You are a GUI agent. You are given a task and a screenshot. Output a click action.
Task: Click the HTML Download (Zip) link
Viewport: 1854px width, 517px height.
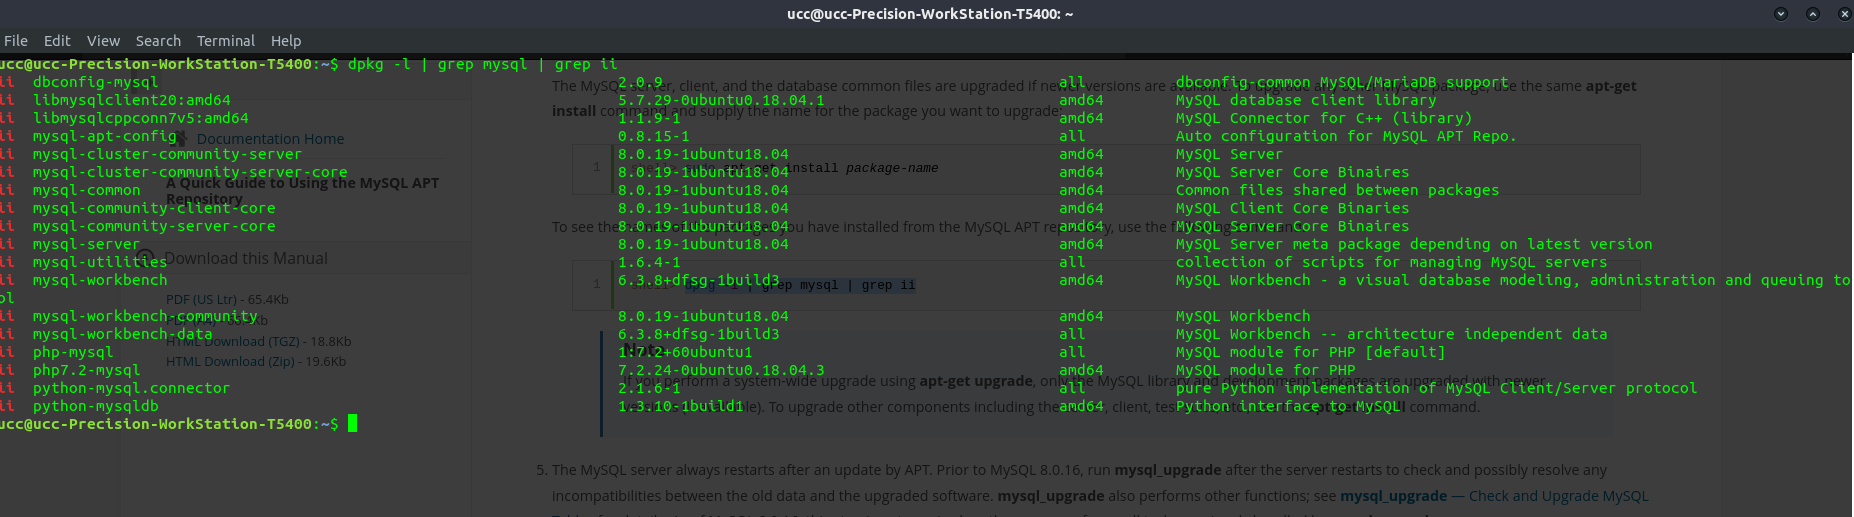point(256,362)
